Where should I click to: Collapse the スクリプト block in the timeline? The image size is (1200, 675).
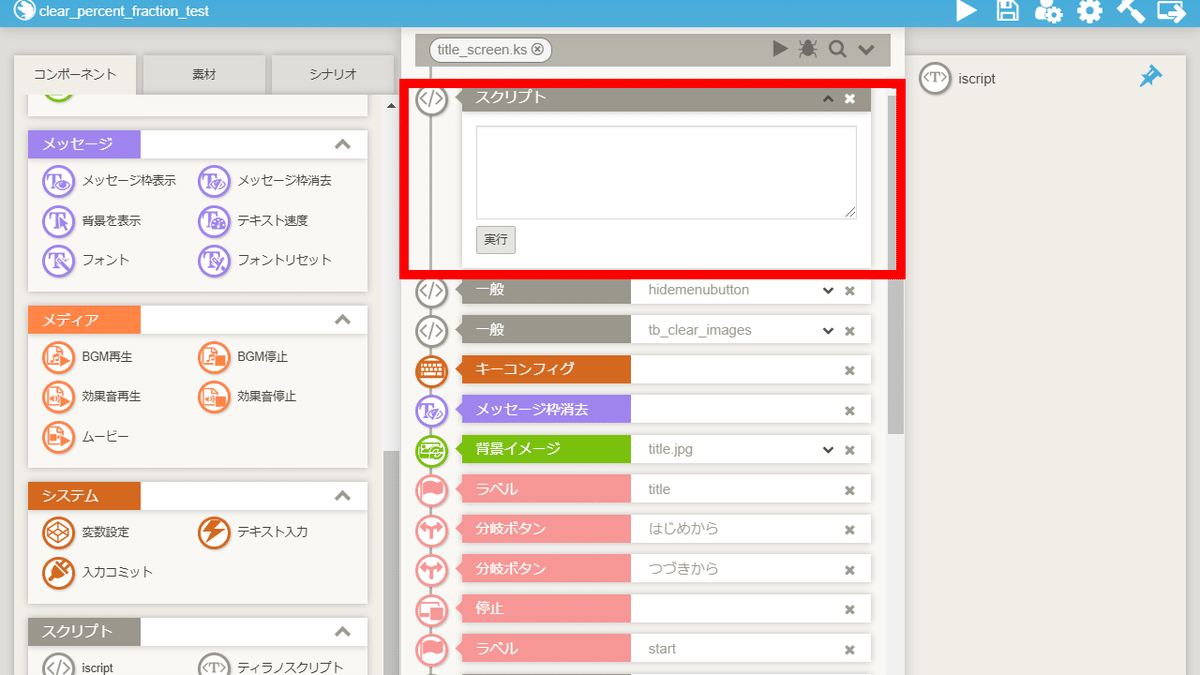pyautogui.click(x=828, y=98)
